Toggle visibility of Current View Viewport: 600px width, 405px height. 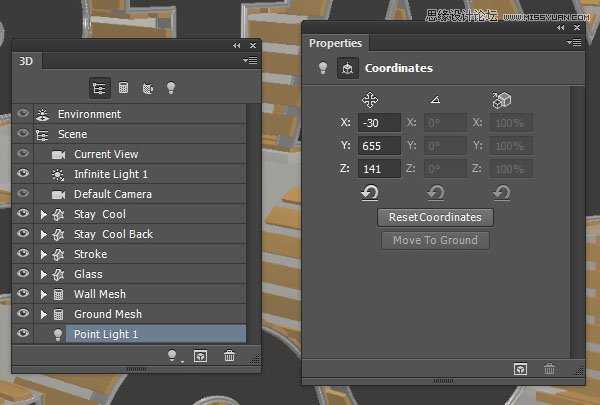[x=23, y=153]
